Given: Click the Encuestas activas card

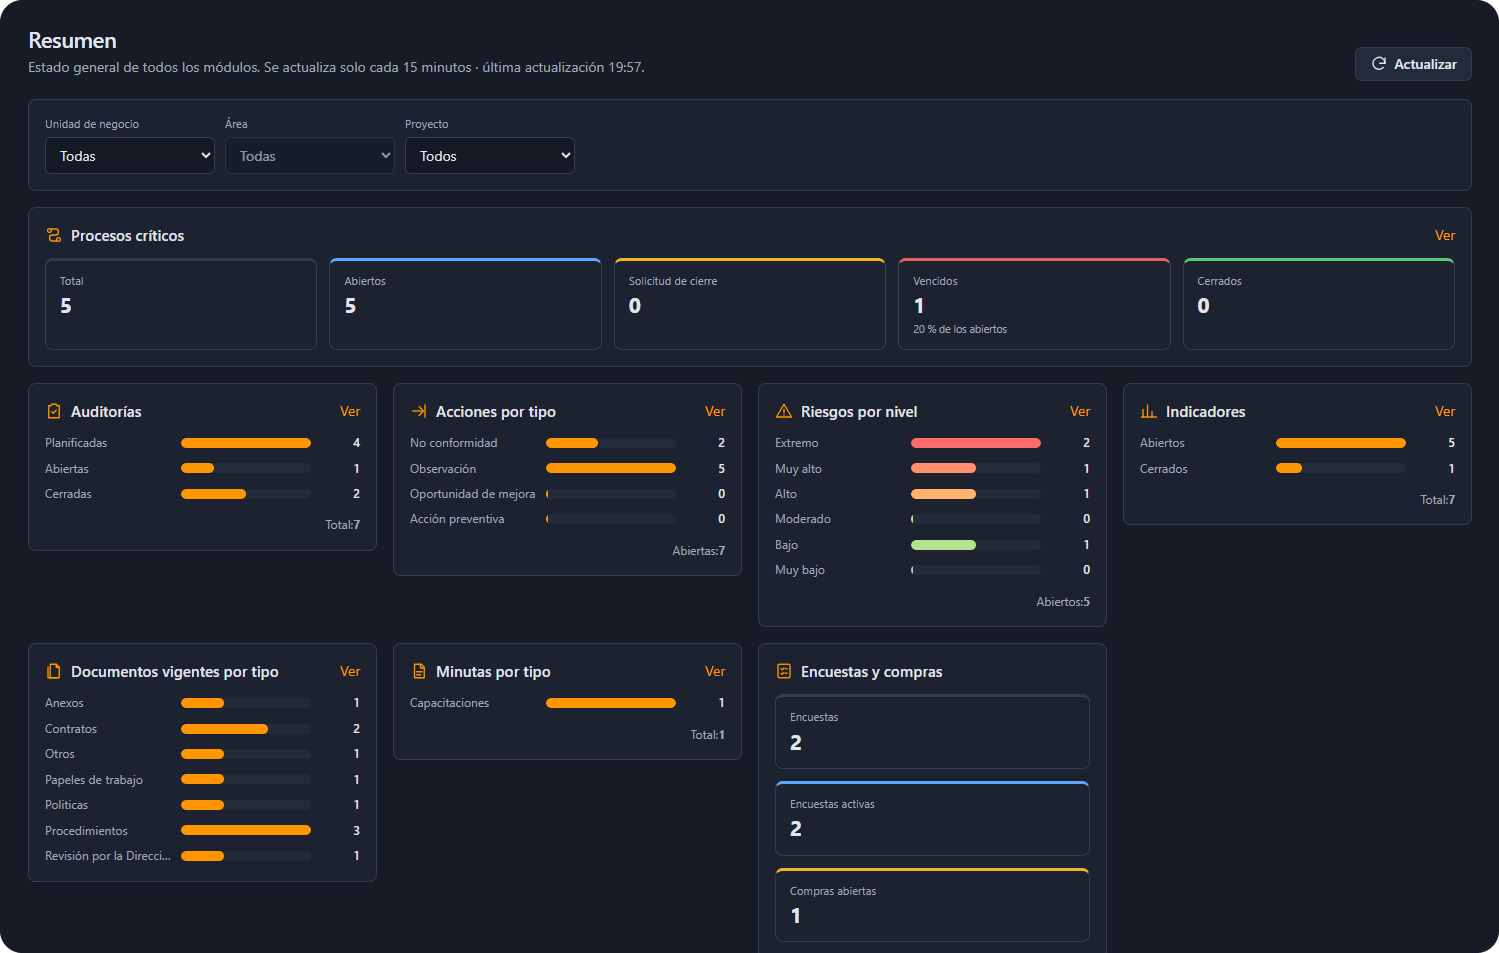Looking at the screenshot, I should pyautogui.click(x=932, y=818).
